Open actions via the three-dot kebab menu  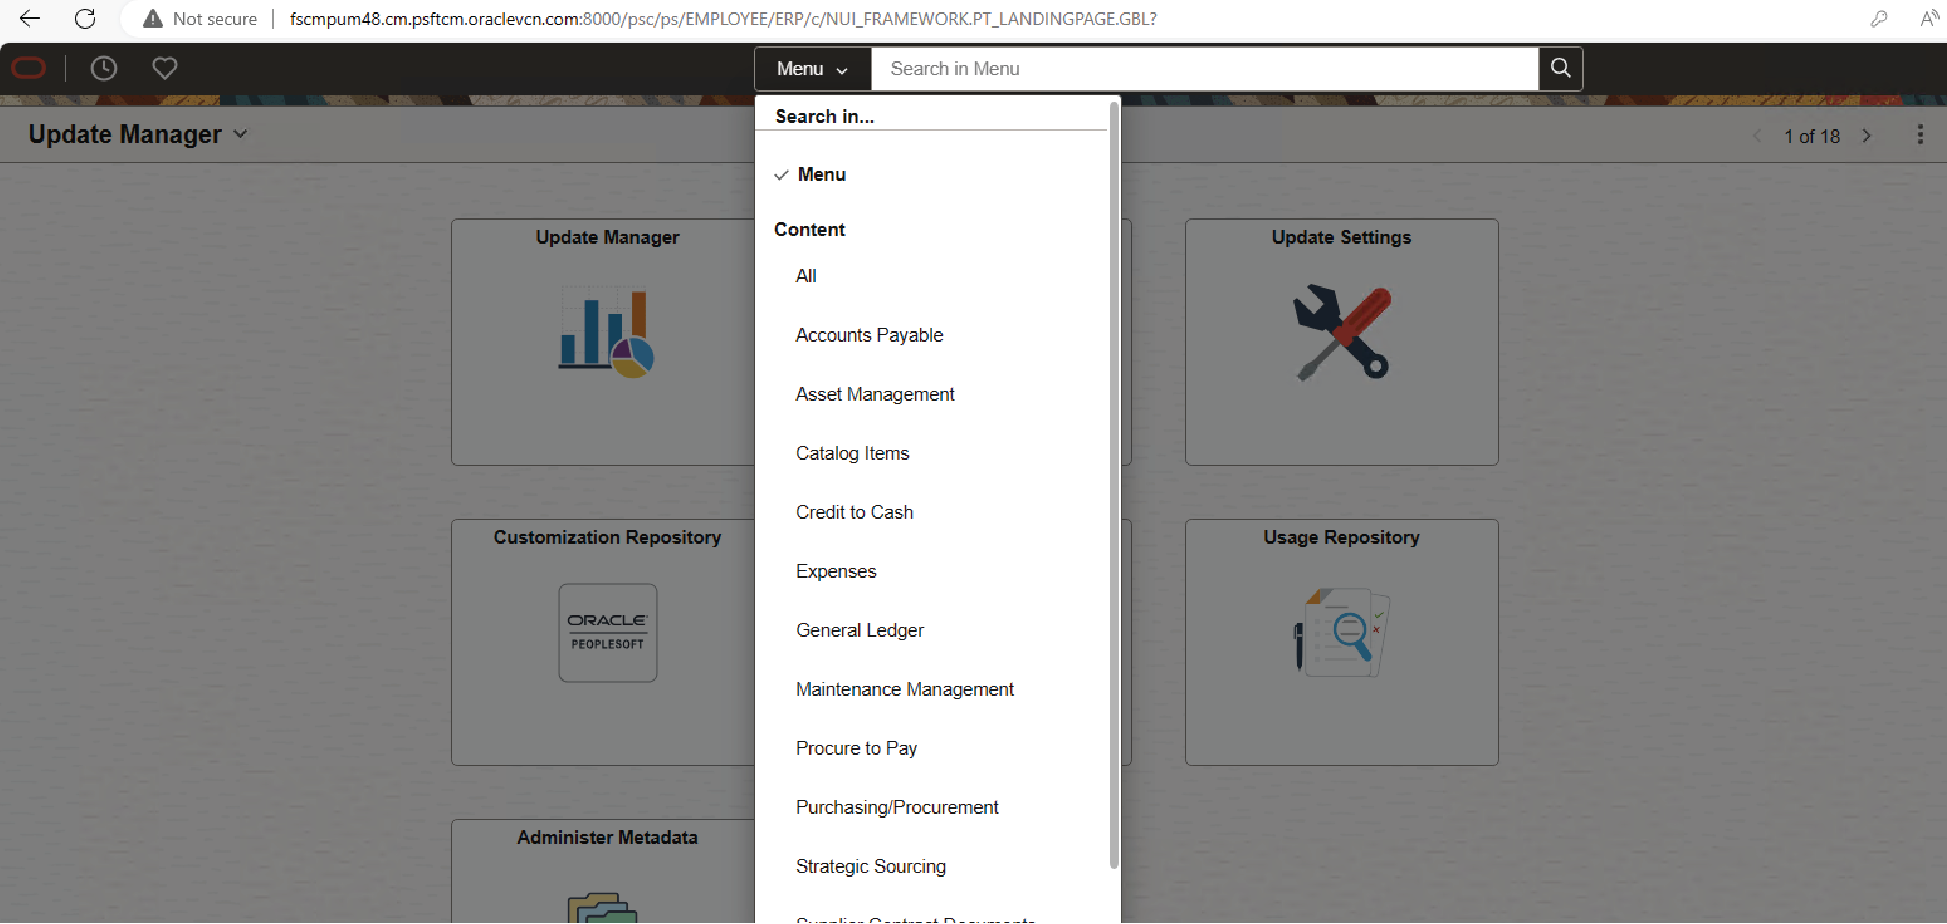point(1919,135)
